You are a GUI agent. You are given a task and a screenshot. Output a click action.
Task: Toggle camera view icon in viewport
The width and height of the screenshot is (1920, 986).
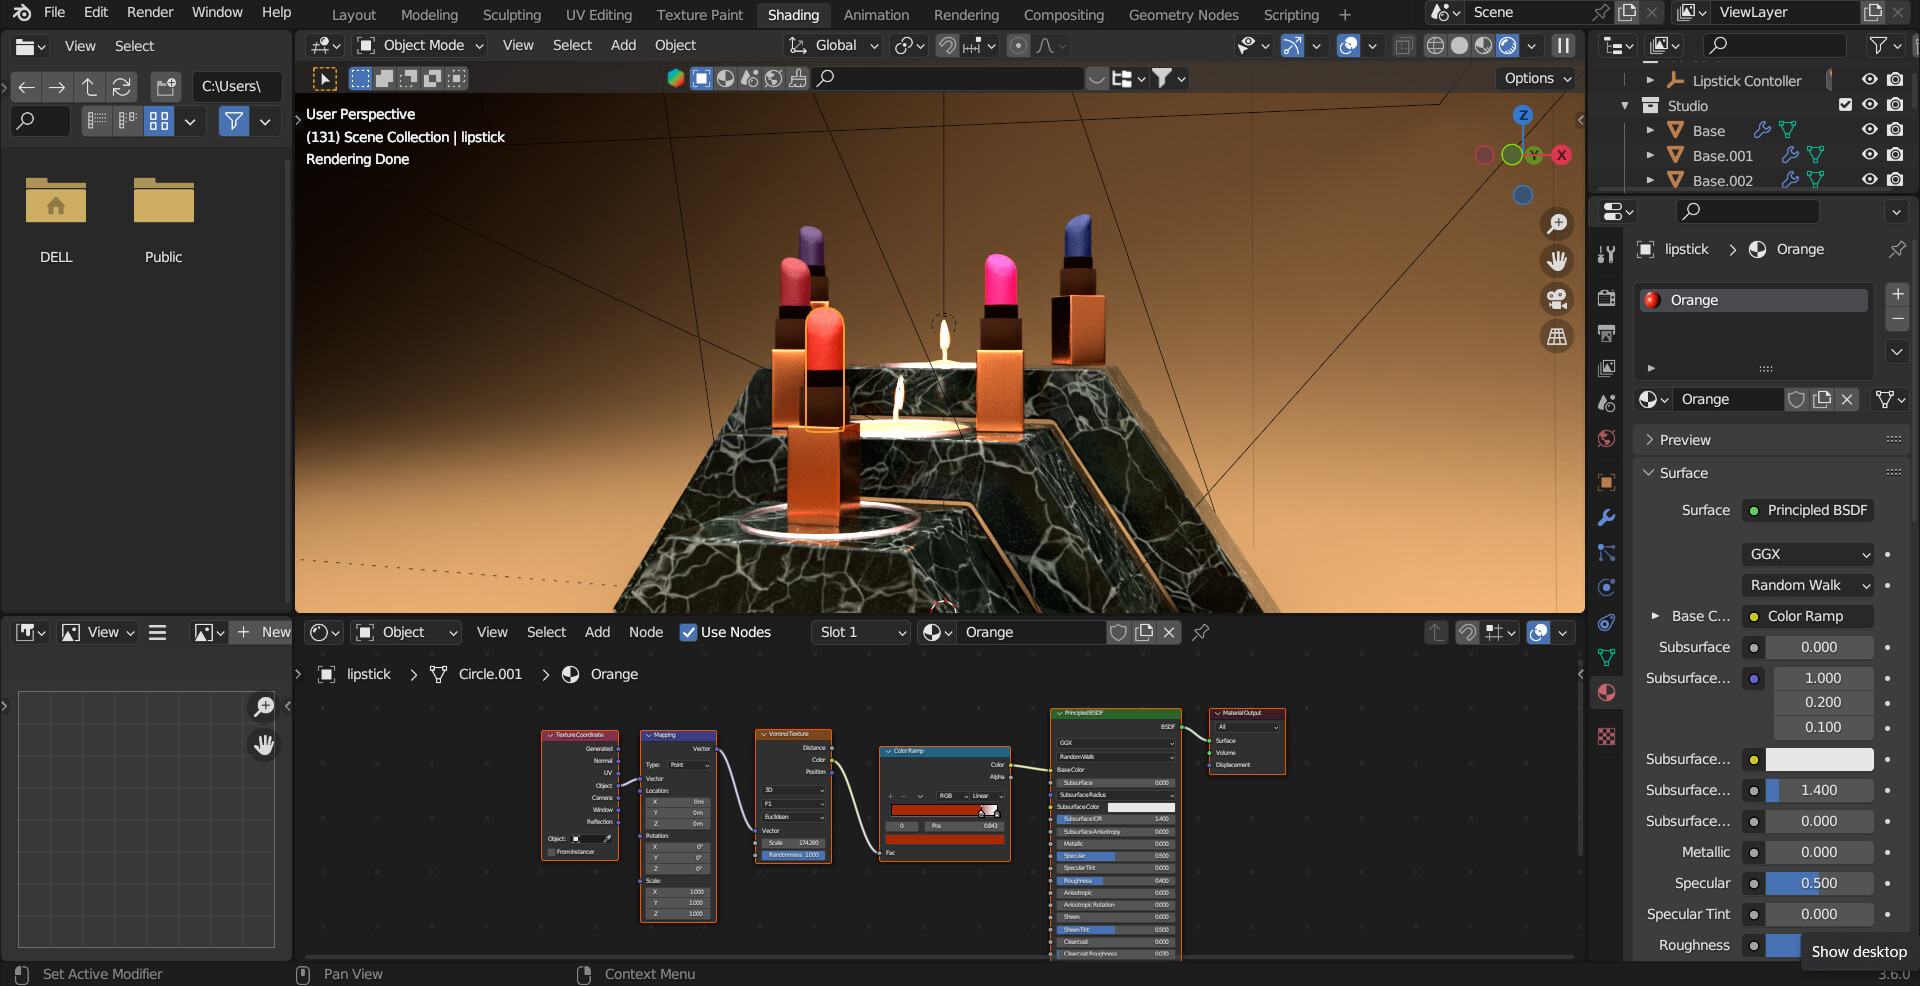click(1557, 299)
